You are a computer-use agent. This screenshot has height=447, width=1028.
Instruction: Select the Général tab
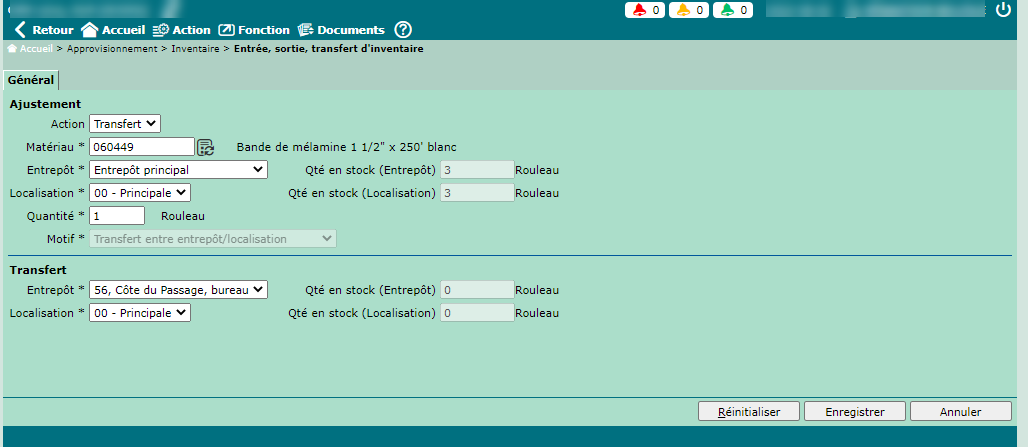click(31, 80)
